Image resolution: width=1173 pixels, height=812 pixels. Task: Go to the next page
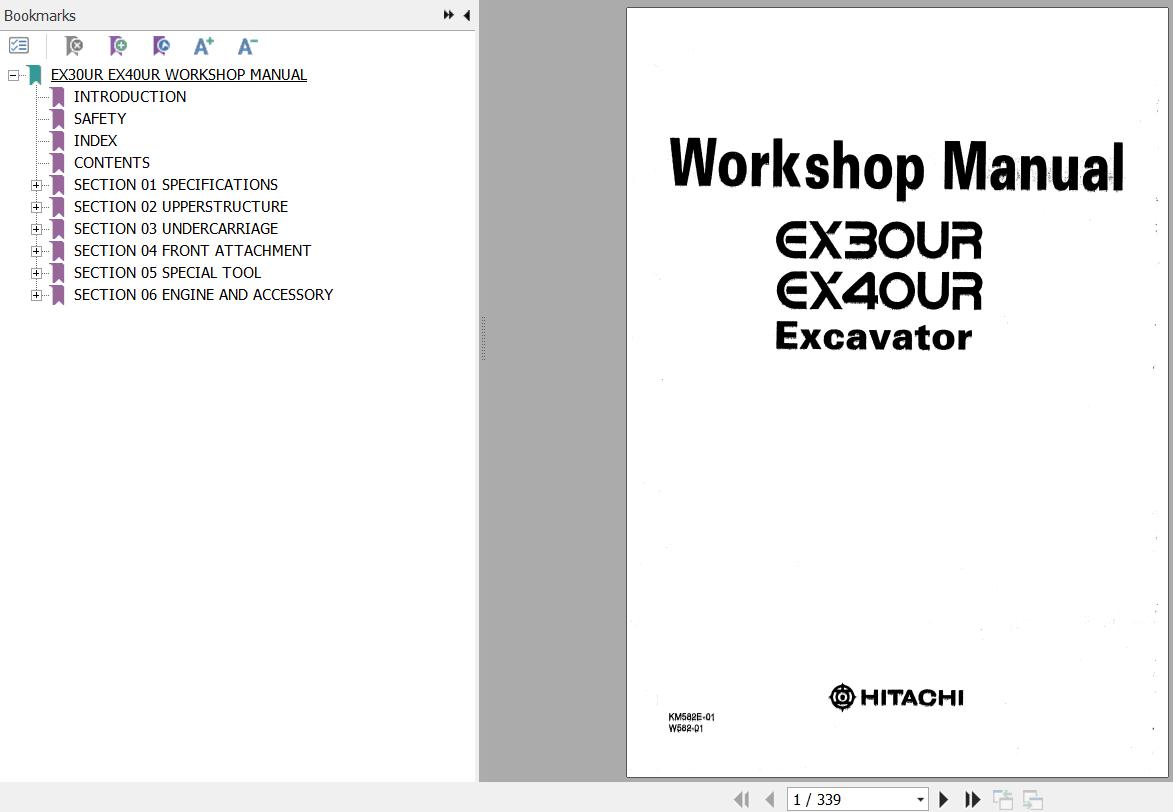(x=943, y=799)
